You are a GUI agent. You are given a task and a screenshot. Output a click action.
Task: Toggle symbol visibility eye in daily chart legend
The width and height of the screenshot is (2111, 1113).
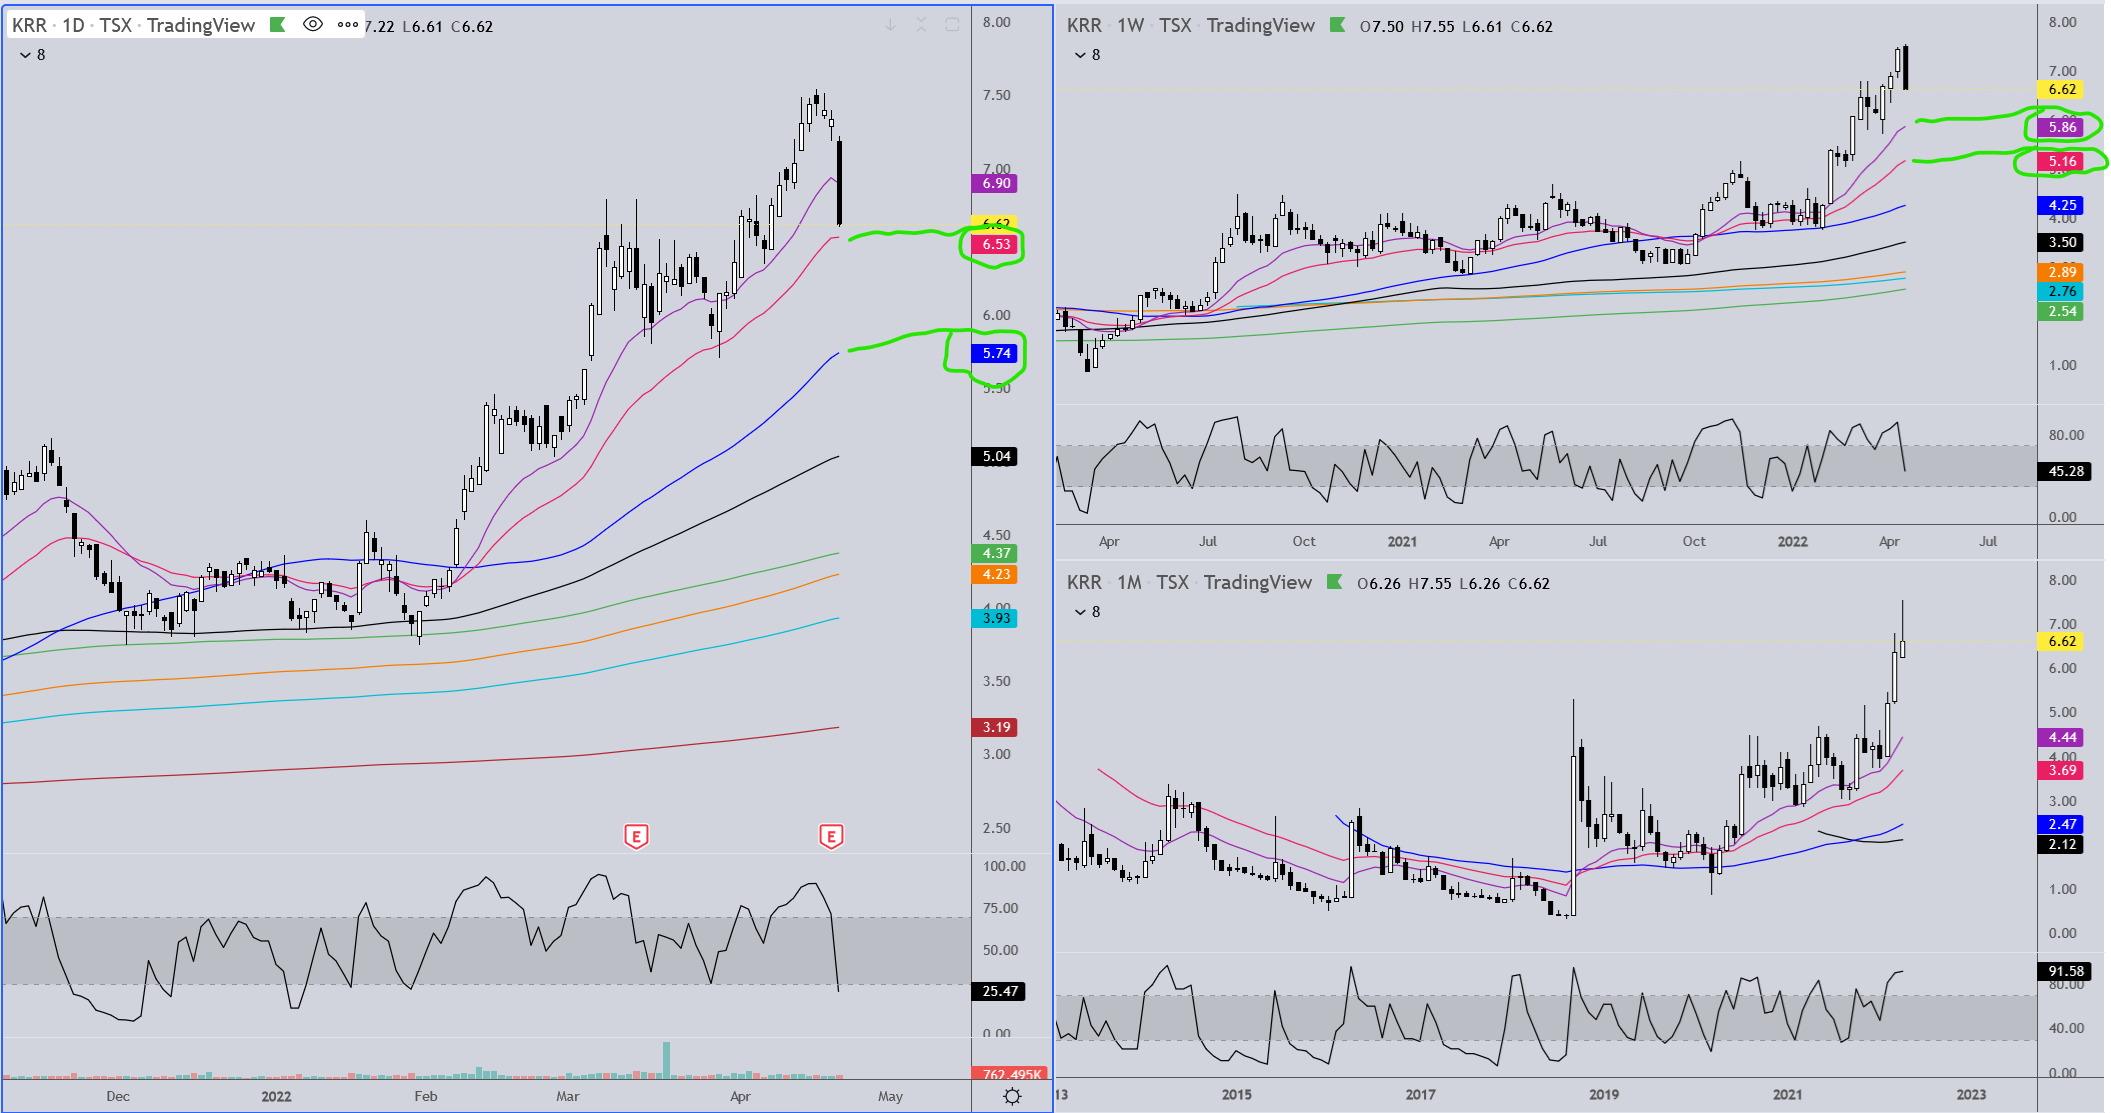313,25
